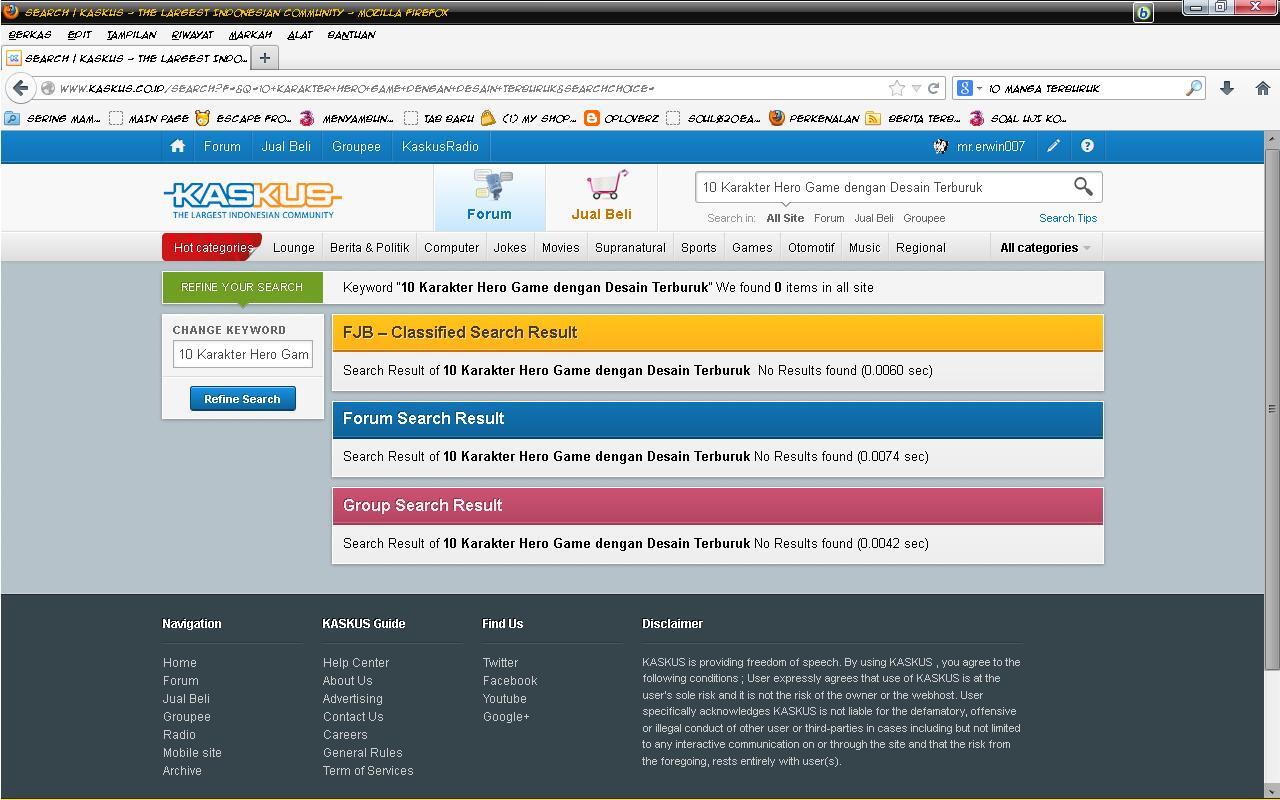Open the Firefox downloads arrow icon

click(1227, 88)
